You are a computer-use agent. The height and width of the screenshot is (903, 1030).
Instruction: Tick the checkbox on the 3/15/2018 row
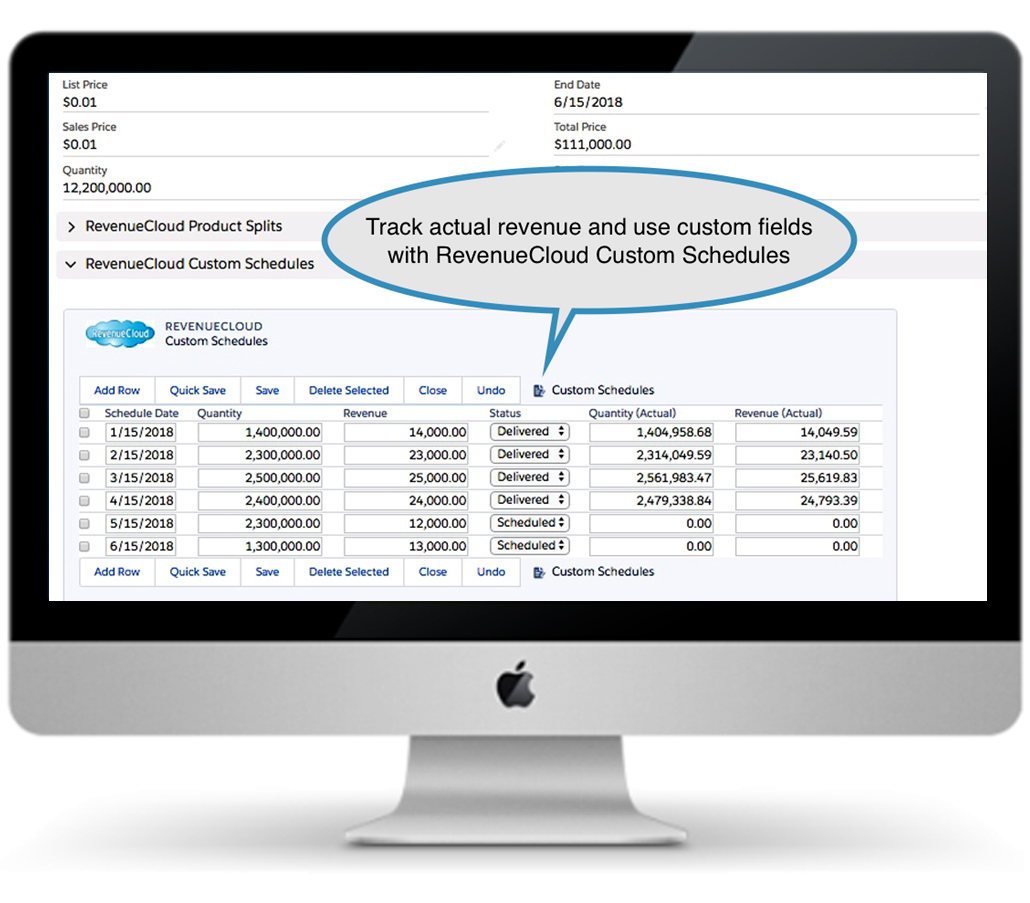(x=84, y=478)
